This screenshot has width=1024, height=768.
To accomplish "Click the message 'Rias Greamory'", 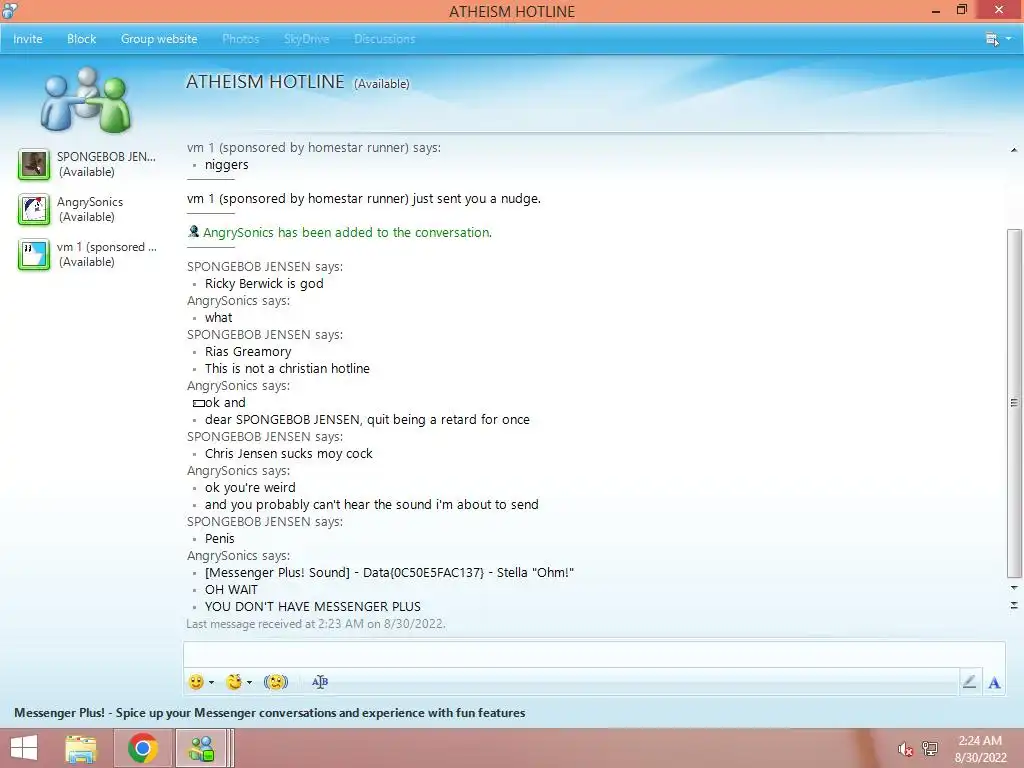I will [x=248, y=351].
